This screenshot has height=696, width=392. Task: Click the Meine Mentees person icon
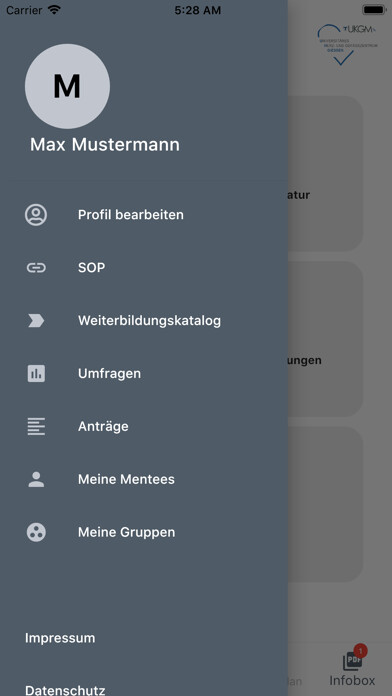(36, 479)
